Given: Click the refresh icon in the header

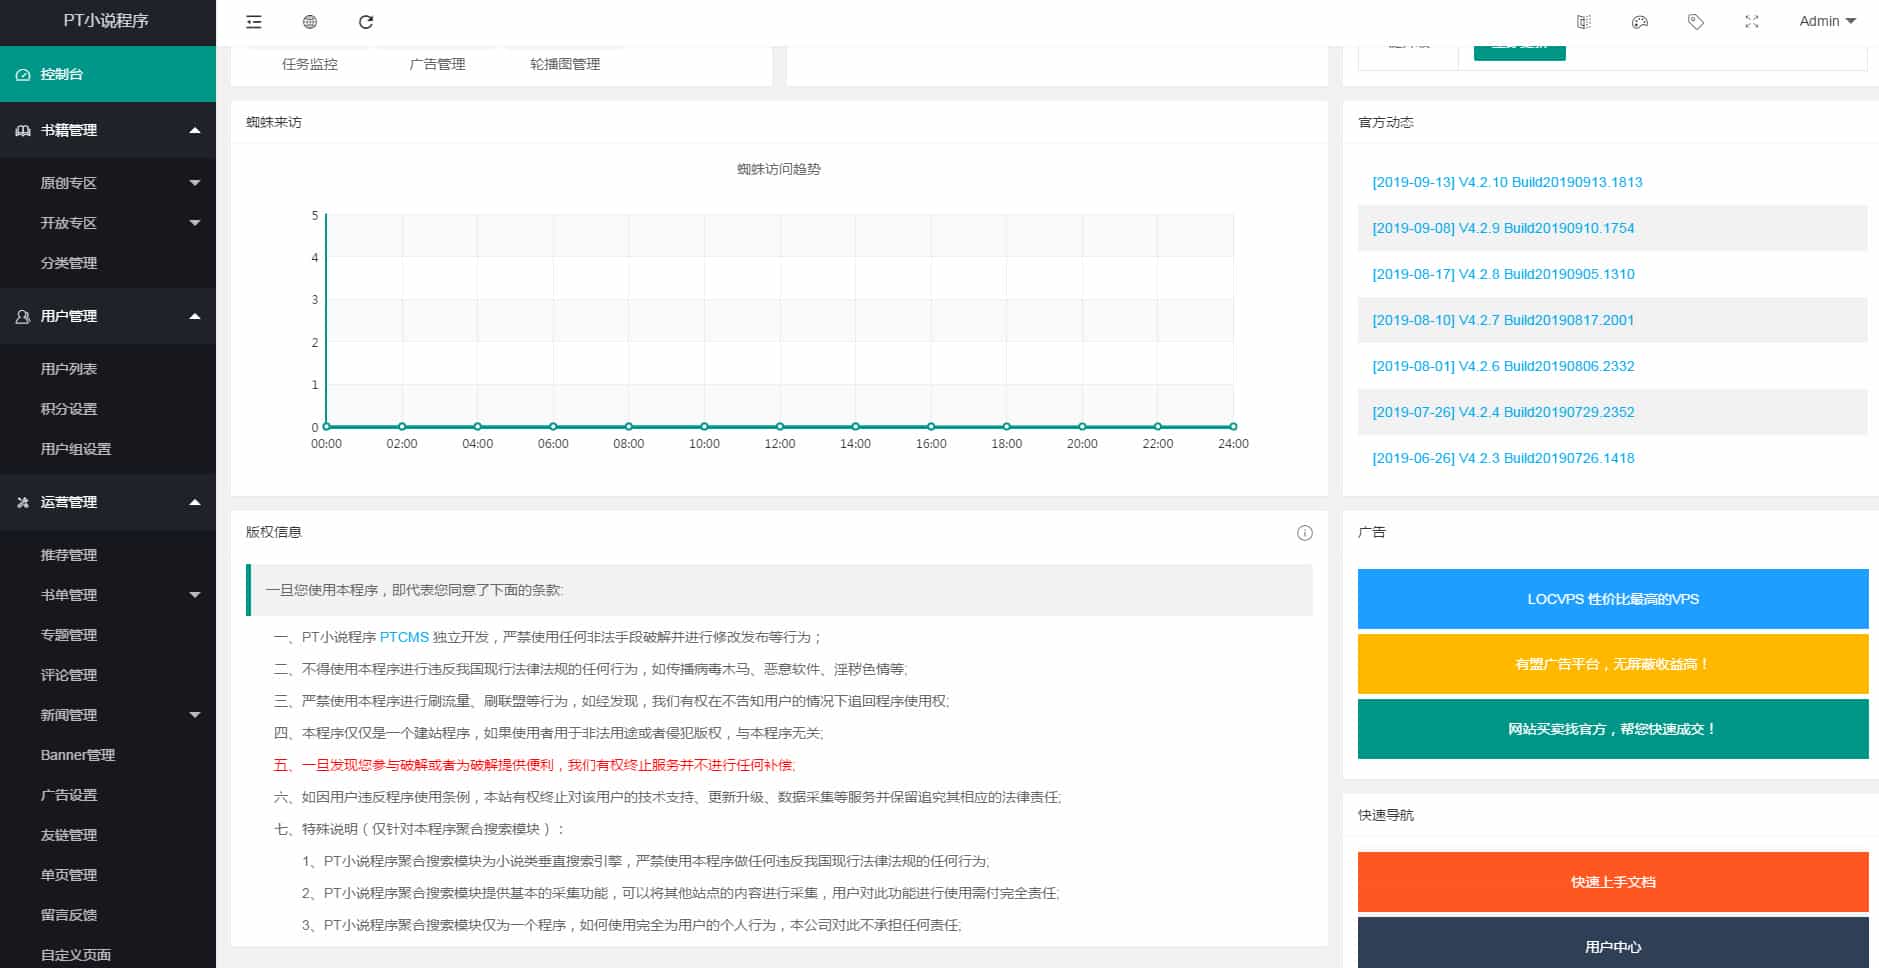Looking at the screenshot, I should coord(366,22).
